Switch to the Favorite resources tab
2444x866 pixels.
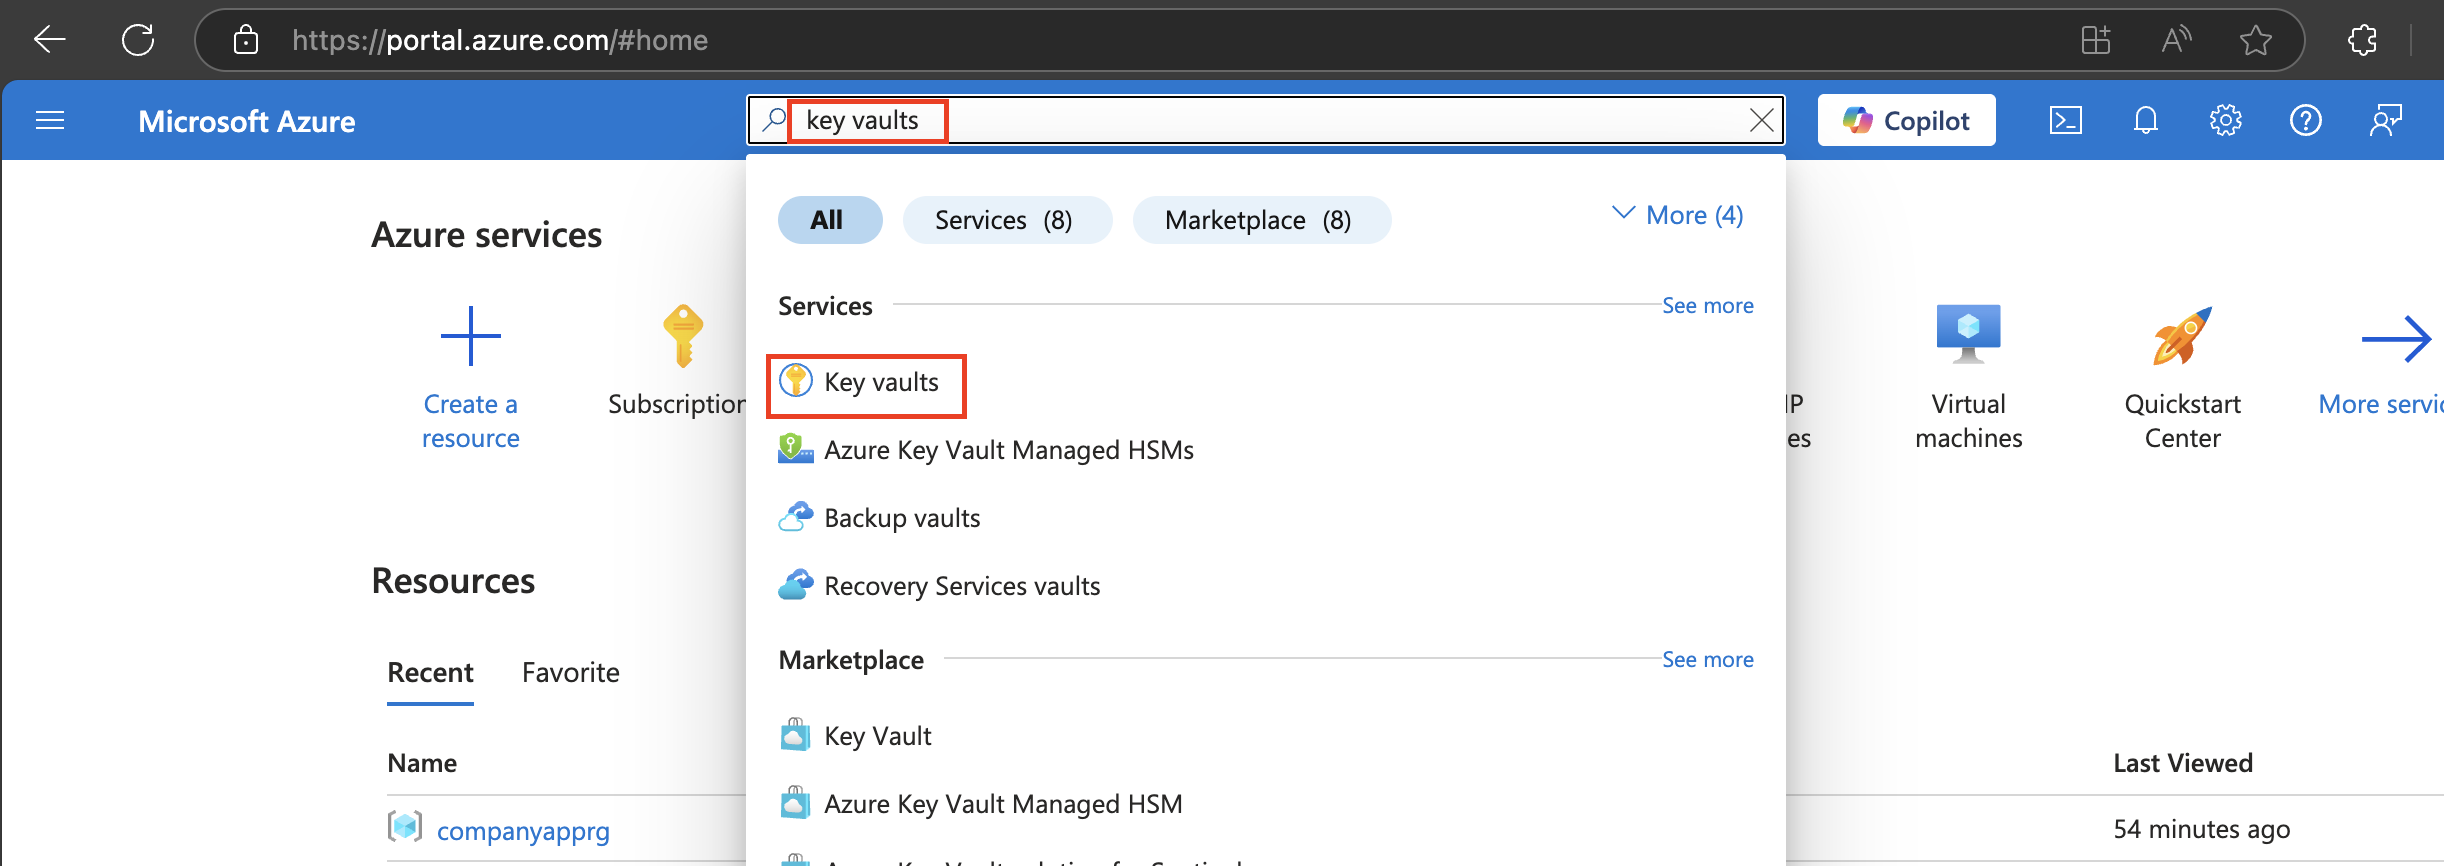click(x=571, y=673)
